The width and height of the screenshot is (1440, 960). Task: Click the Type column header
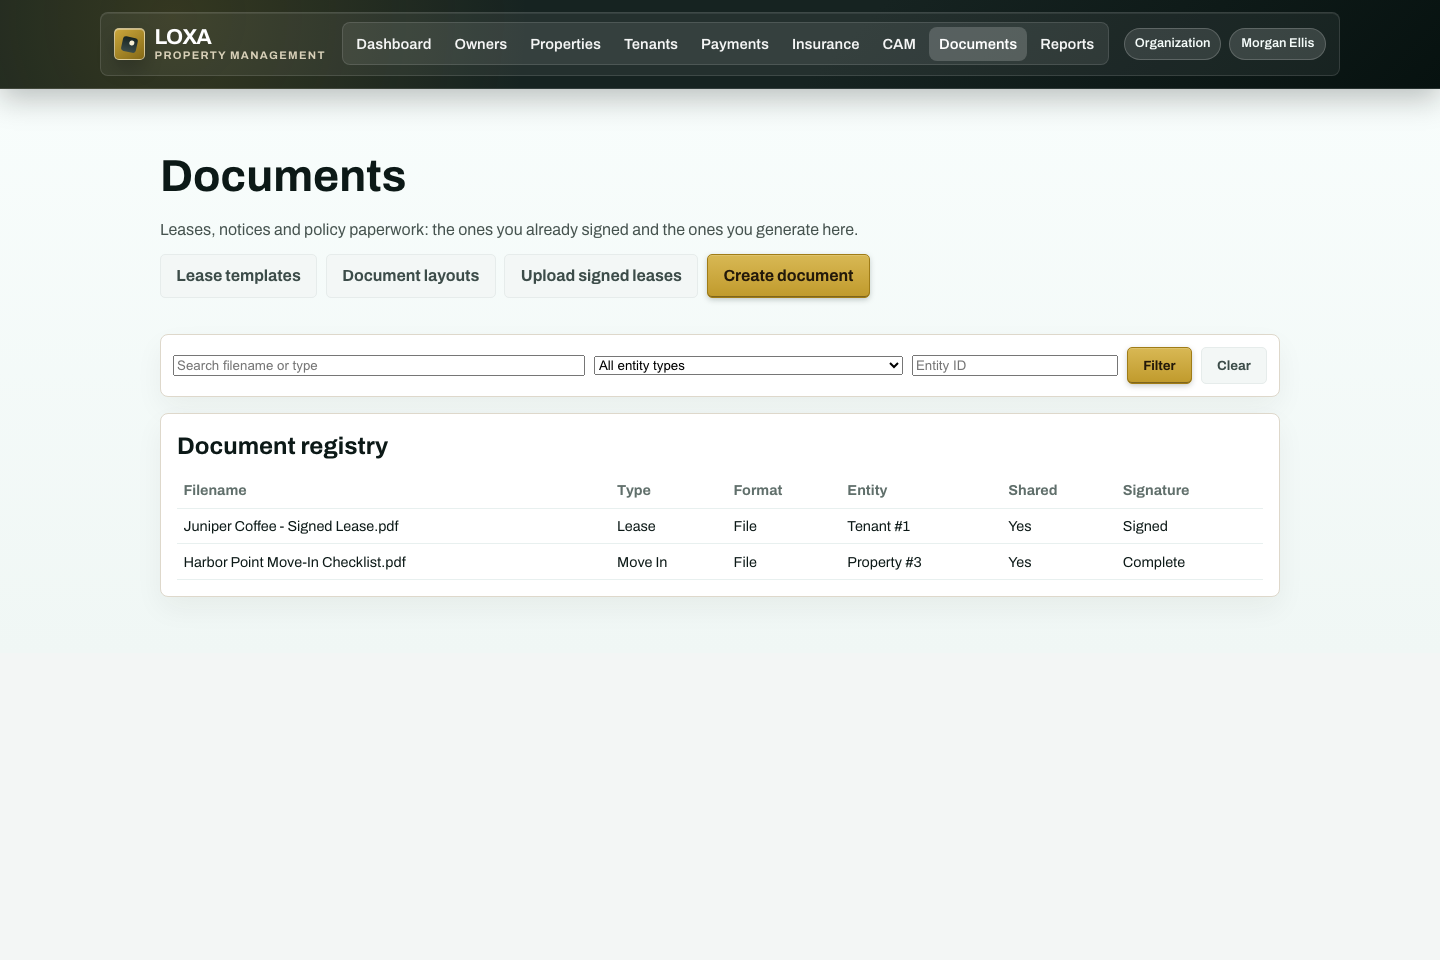pyautogui.click(x=634, y=490)
